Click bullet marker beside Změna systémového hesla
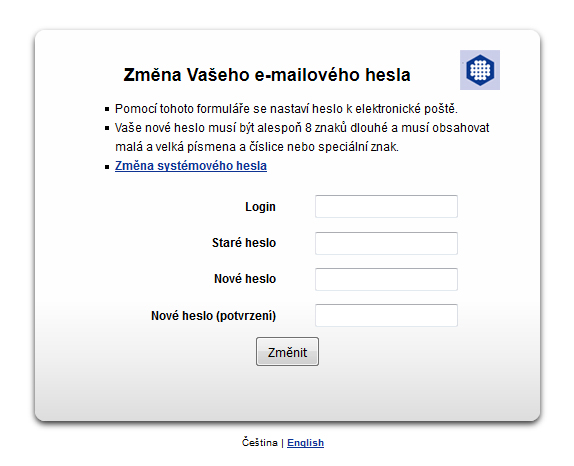The width and height of the screenshot is (574, 466). pyautogui.click(x=107, y=167)
